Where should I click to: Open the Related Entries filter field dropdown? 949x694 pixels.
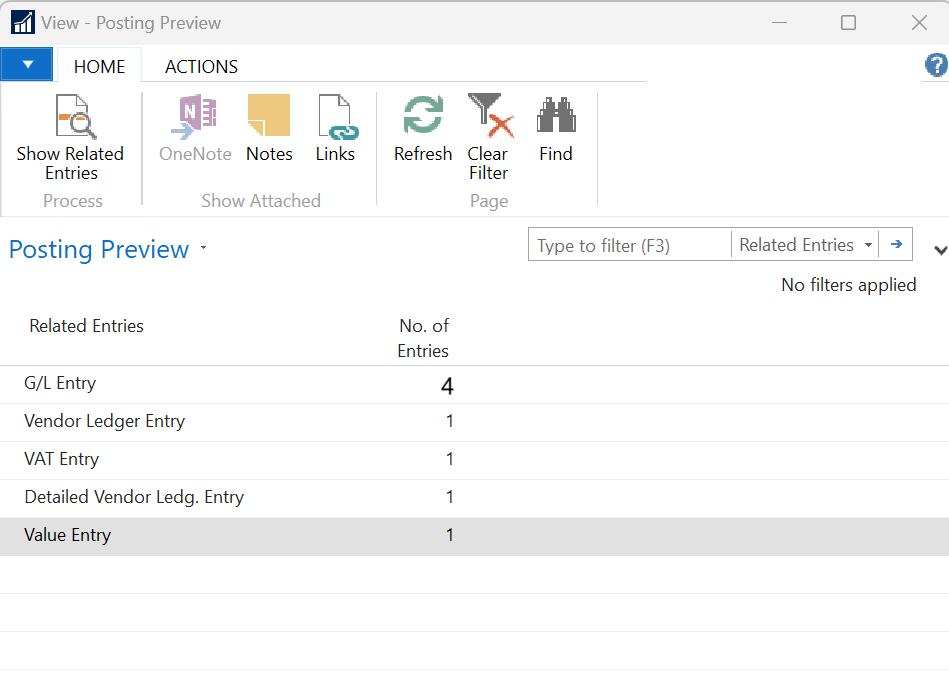pyautogui.click(x=868, y=245)
